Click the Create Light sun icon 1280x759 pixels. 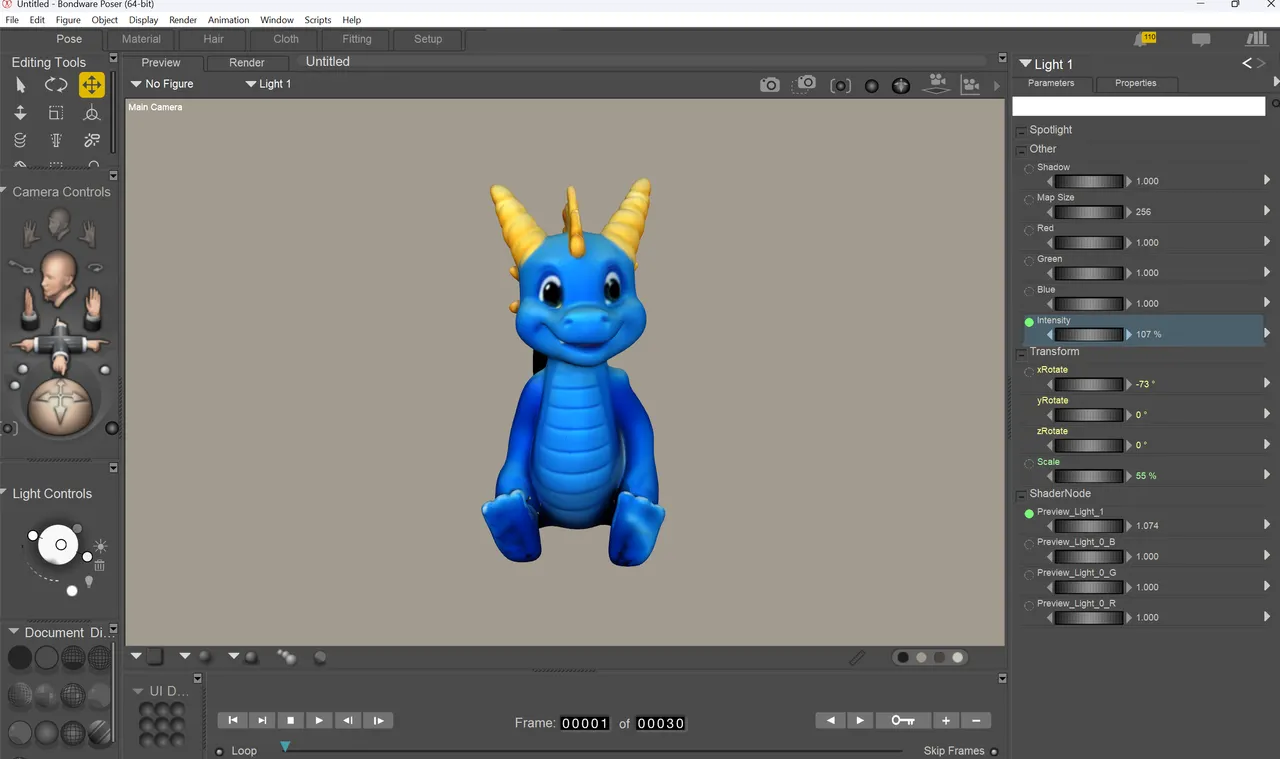(100, 547)
